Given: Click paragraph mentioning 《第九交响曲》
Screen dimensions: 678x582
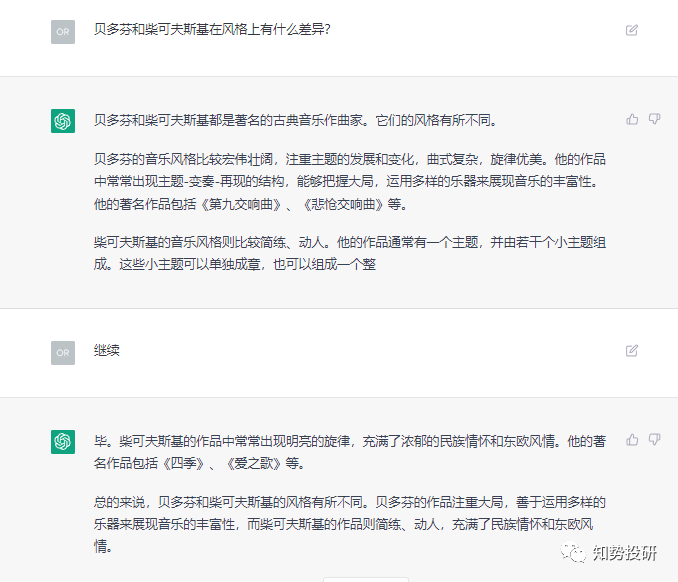Looking at the screenshot, I should coord(350,181).
